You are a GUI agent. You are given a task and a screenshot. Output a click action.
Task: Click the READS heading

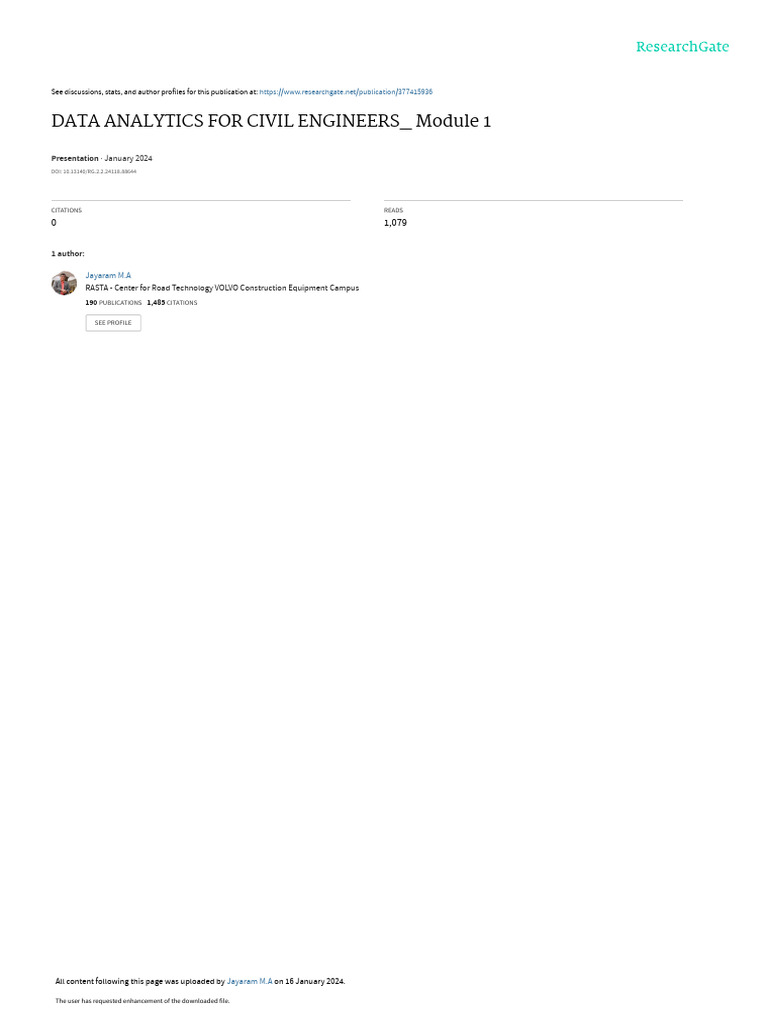[393, 210]
